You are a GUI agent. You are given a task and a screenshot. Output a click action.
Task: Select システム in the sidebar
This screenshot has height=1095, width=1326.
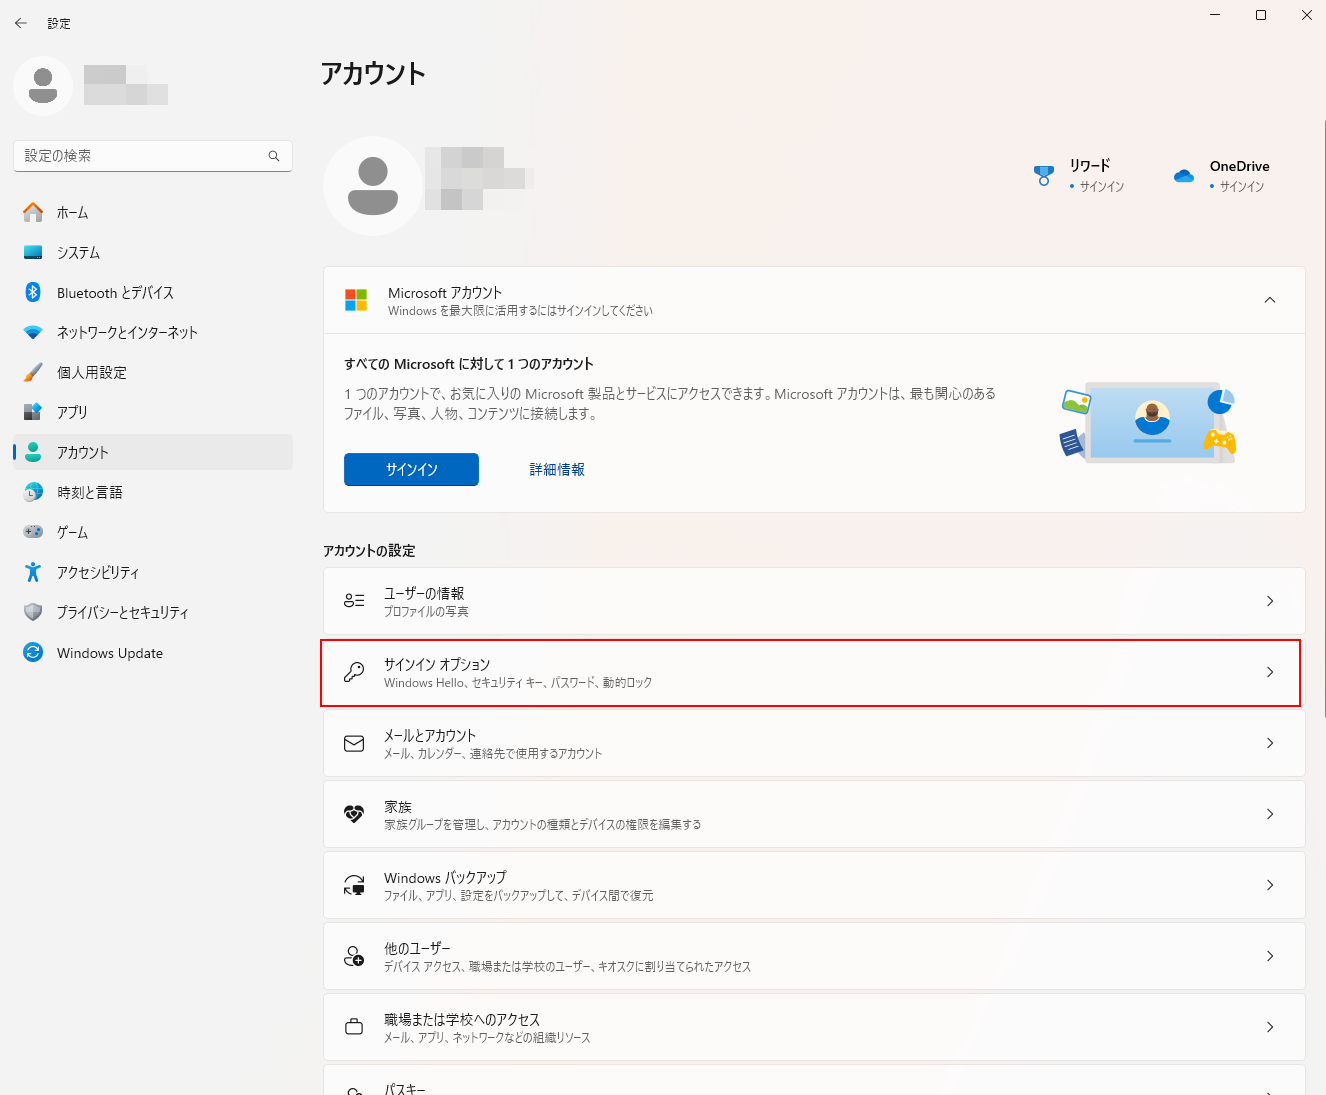[78, 253]
